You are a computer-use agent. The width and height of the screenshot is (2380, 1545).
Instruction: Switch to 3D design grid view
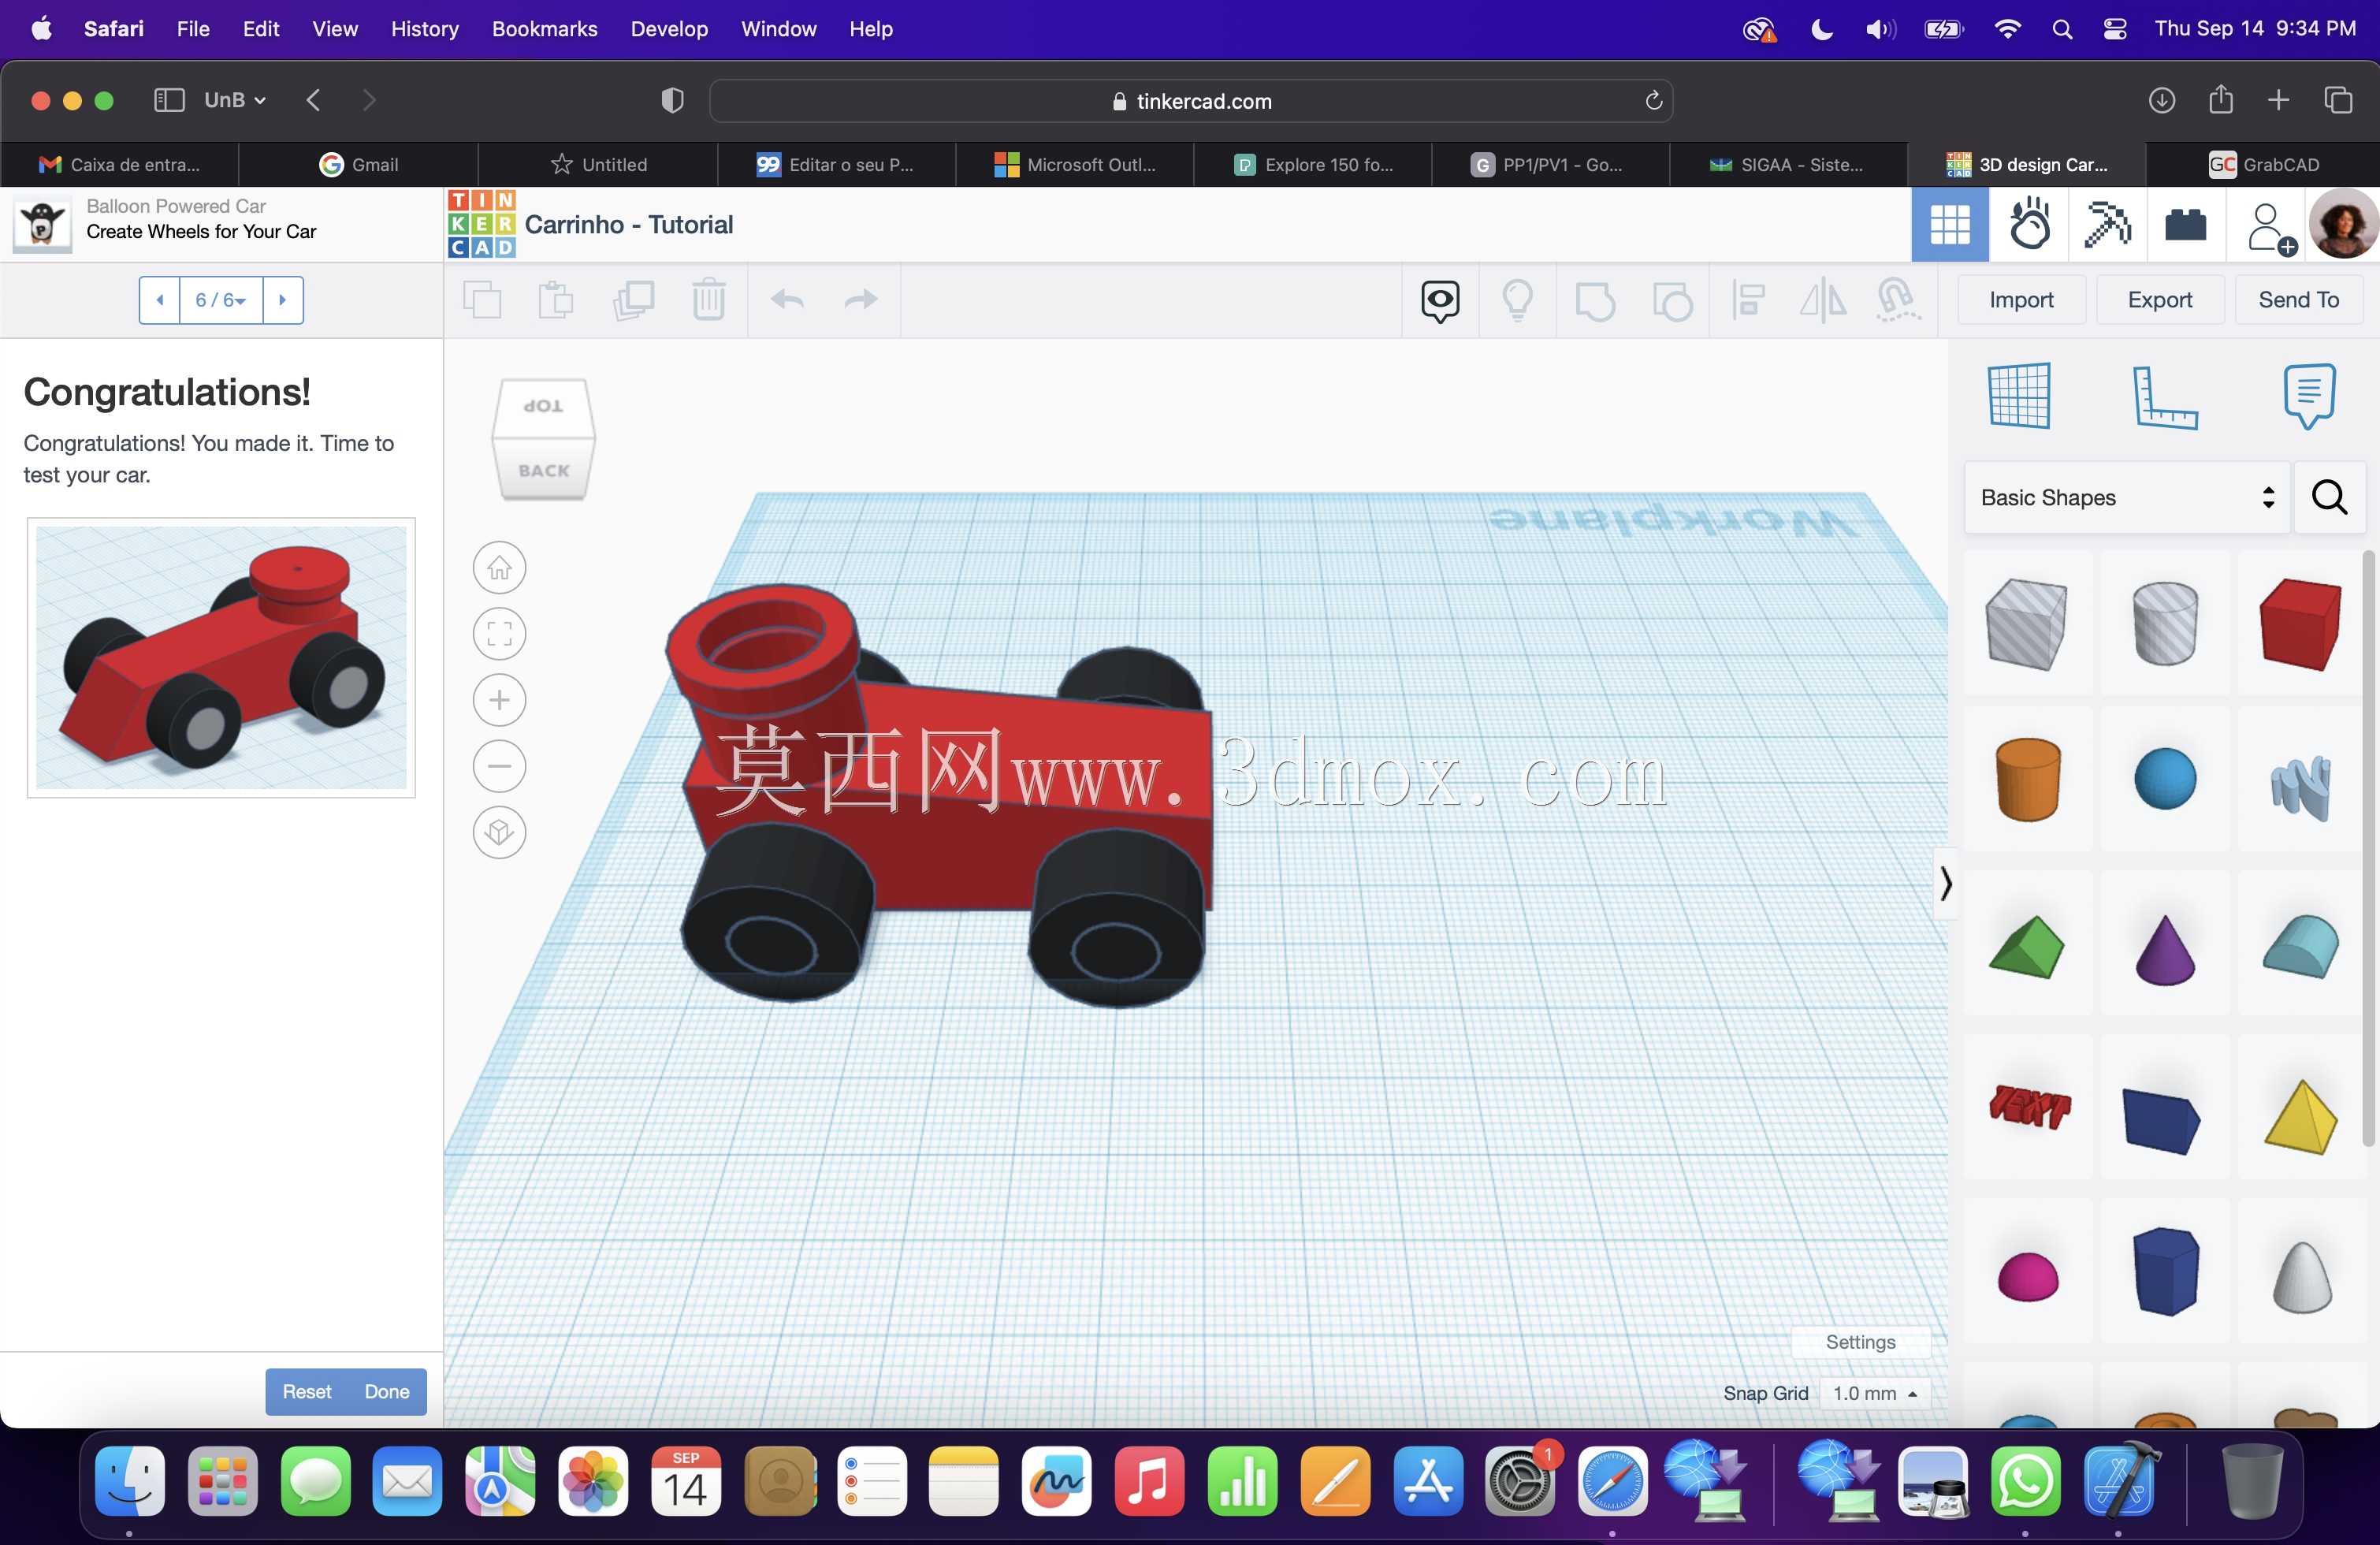click(x=1950, y=225)
